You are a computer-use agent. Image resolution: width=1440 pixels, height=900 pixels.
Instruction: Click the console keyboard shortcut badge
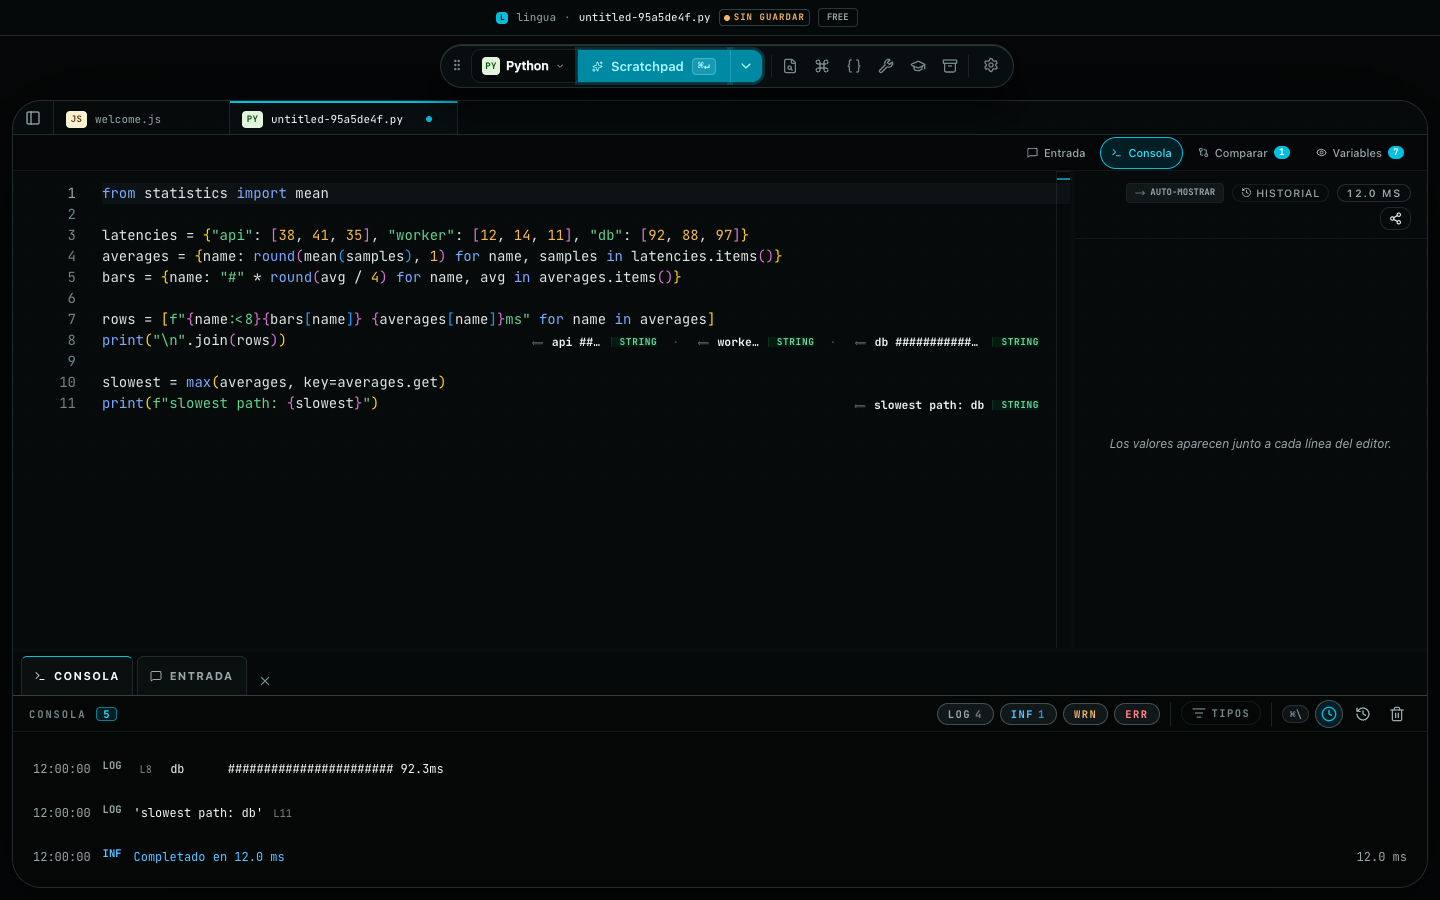pyautogui.click(x=1295, y=714)
